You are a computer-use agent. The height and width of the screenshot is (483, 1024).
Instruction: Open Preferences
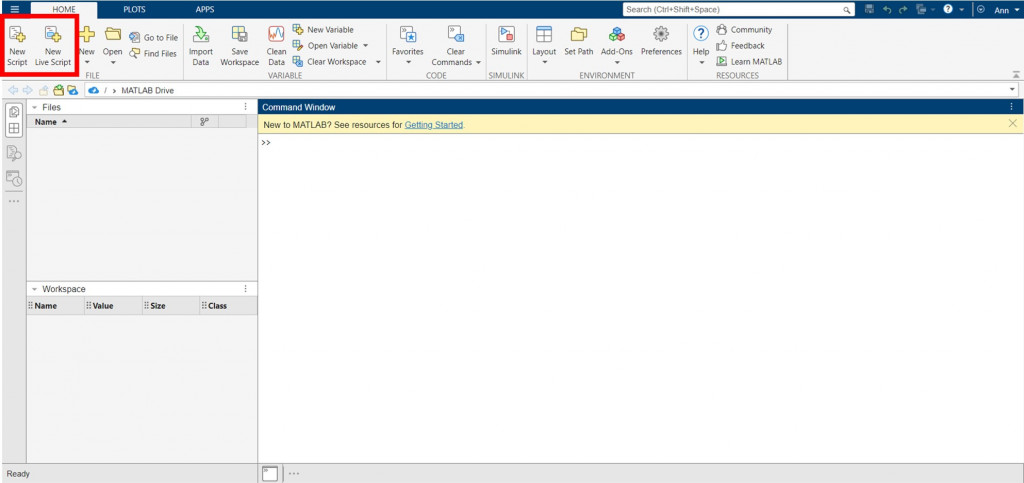coord(661,40)
